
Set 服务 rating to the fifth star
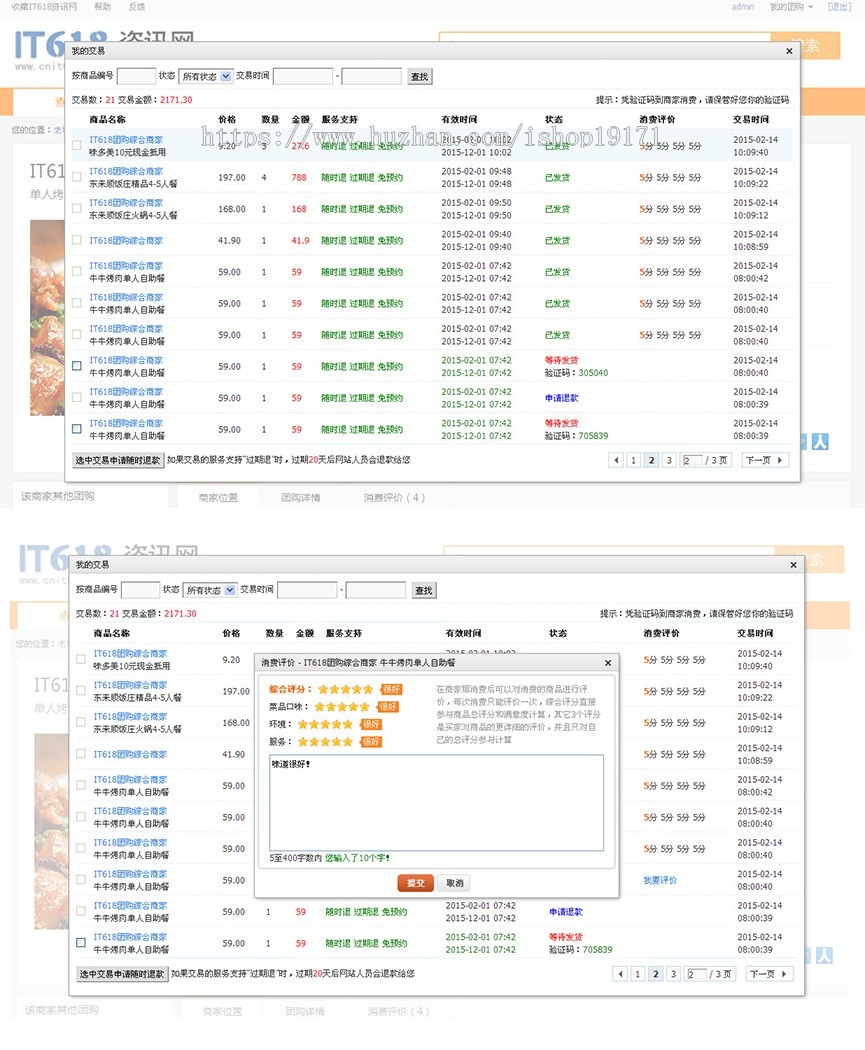click(347, 741)
